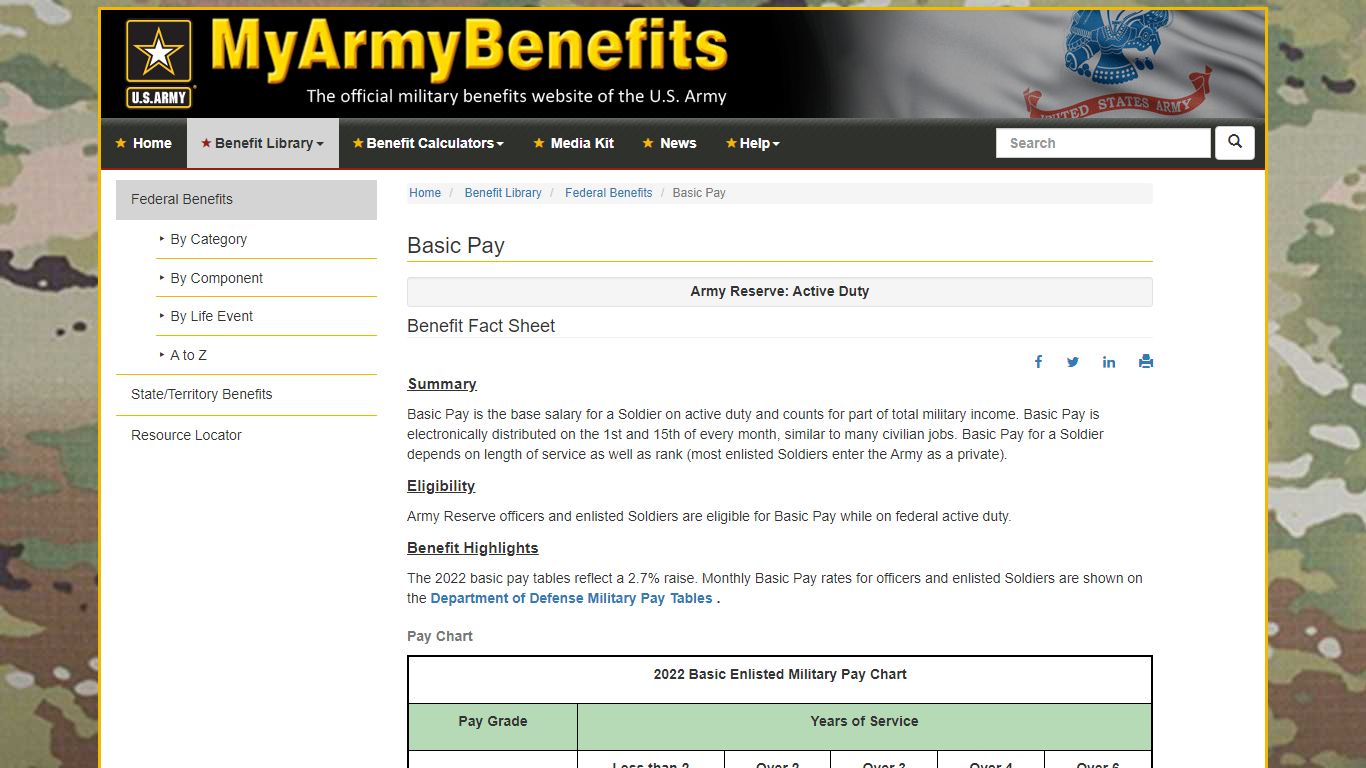The height and width of the screenshot is (768, 1366).
Task: Click the search magnifier button
Action: 1235,143
